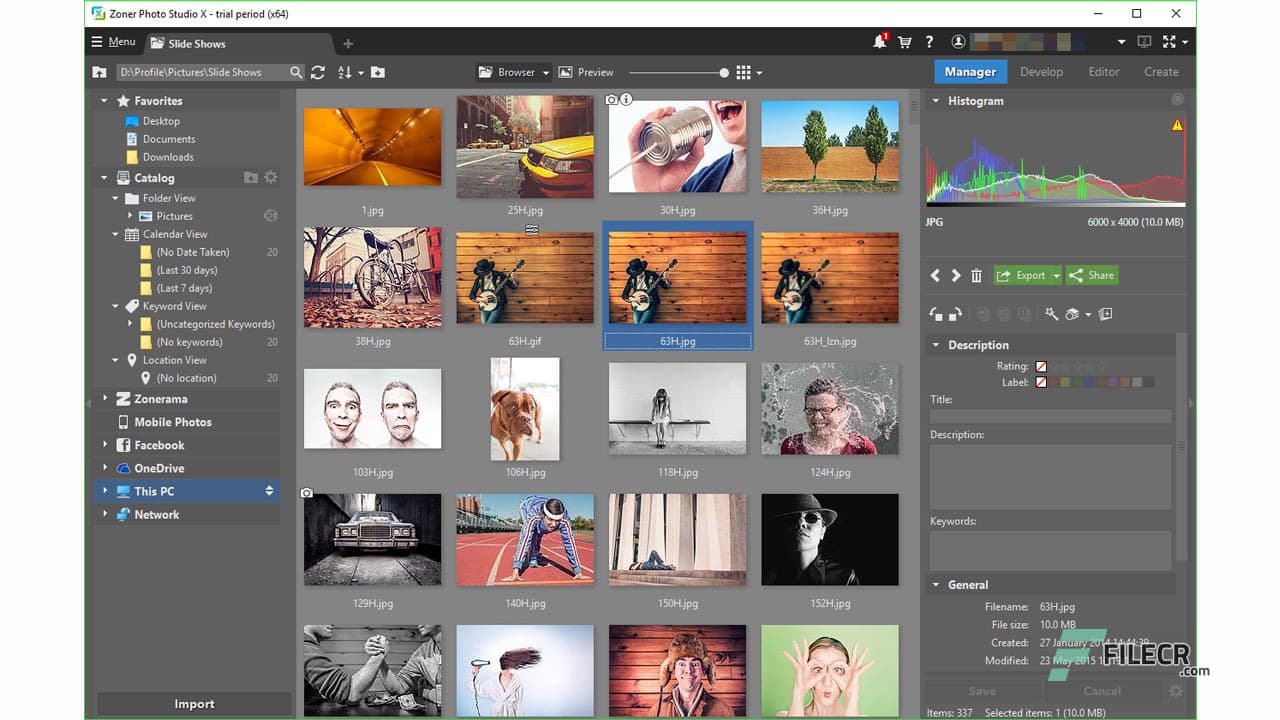1280x720 pixels.
Task: Activate fullscreen view with the expand arrows icon
Action: click(1170, 42)
